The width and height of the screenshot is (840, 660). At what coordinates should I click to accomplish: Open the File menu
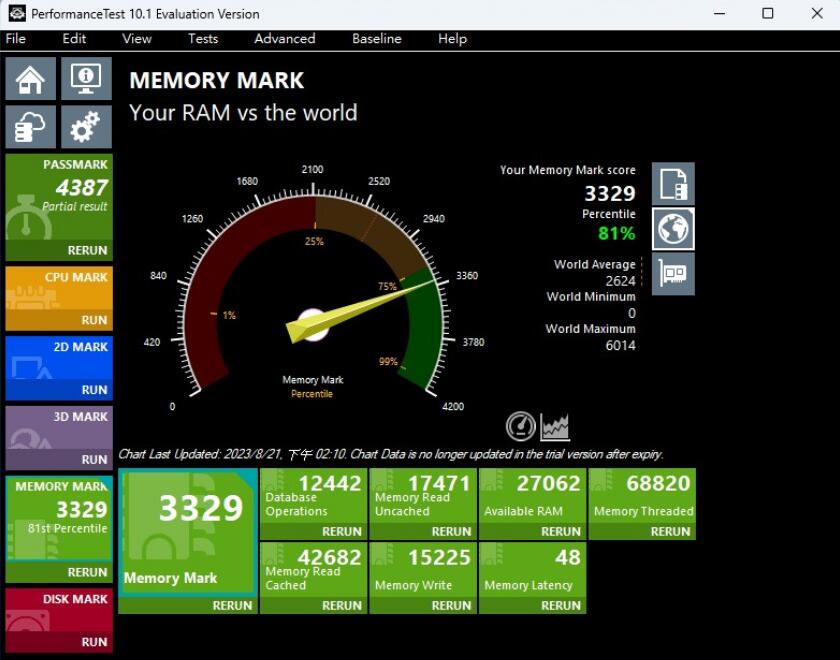click(16, 39)
